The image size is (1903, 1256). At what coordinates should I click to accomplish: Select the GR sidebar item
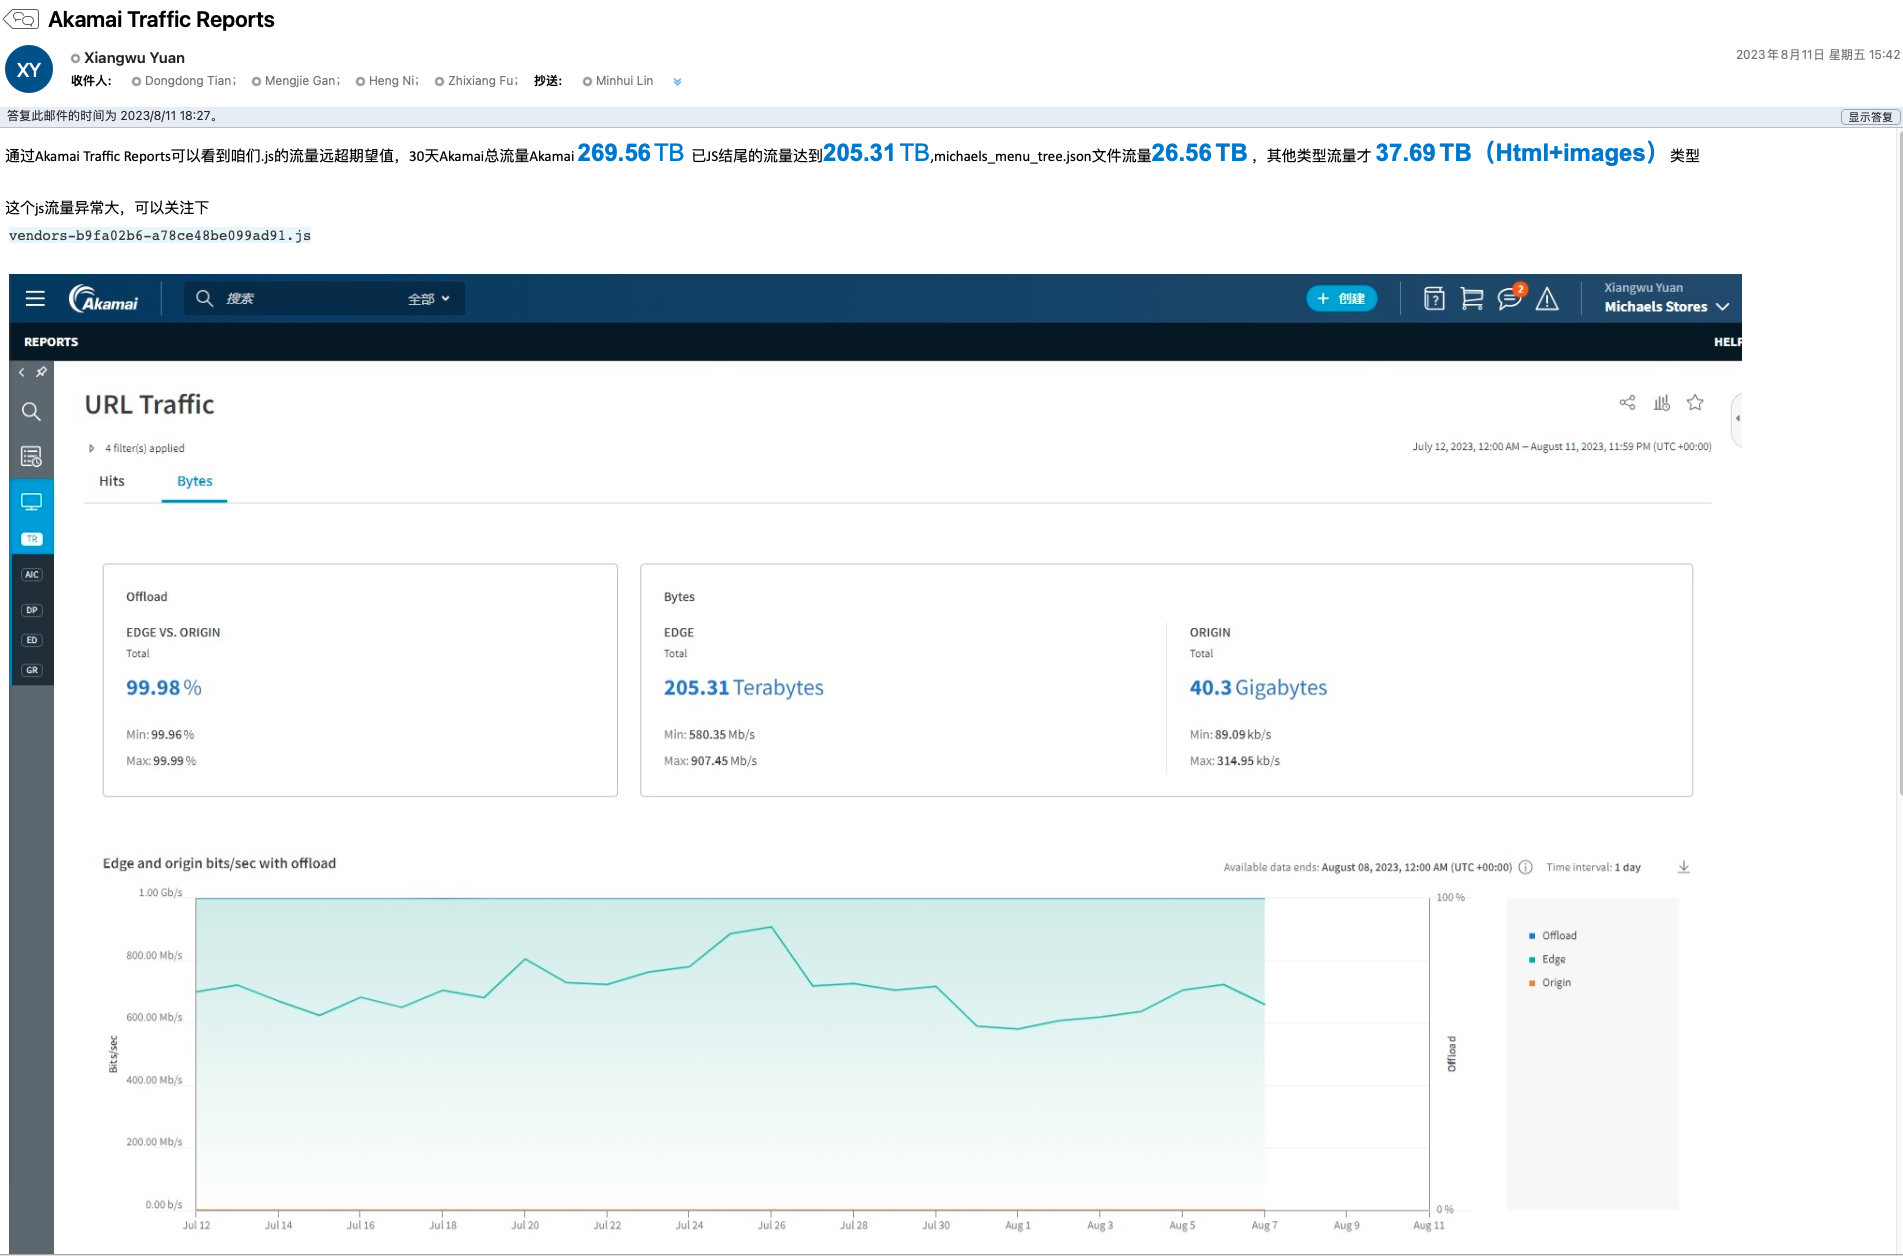click(32, 670)
